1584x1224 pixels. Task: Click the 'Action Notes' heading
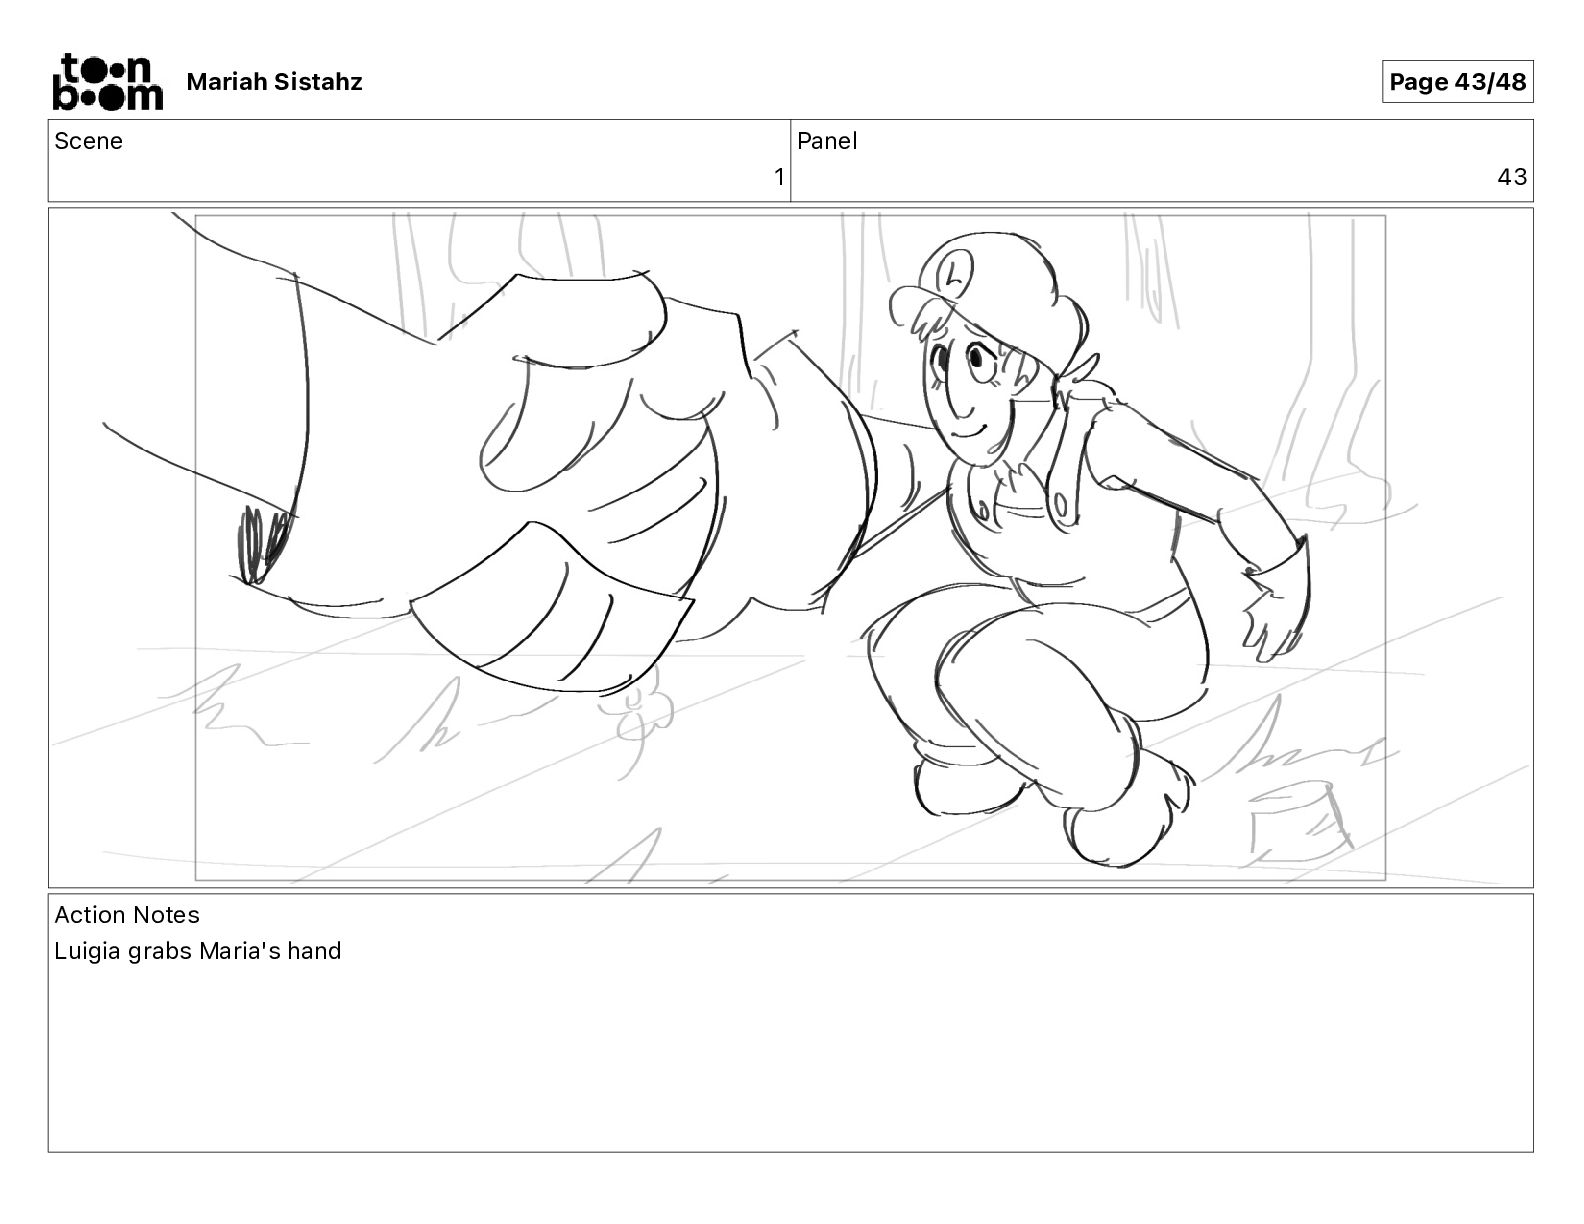[127, 915]
